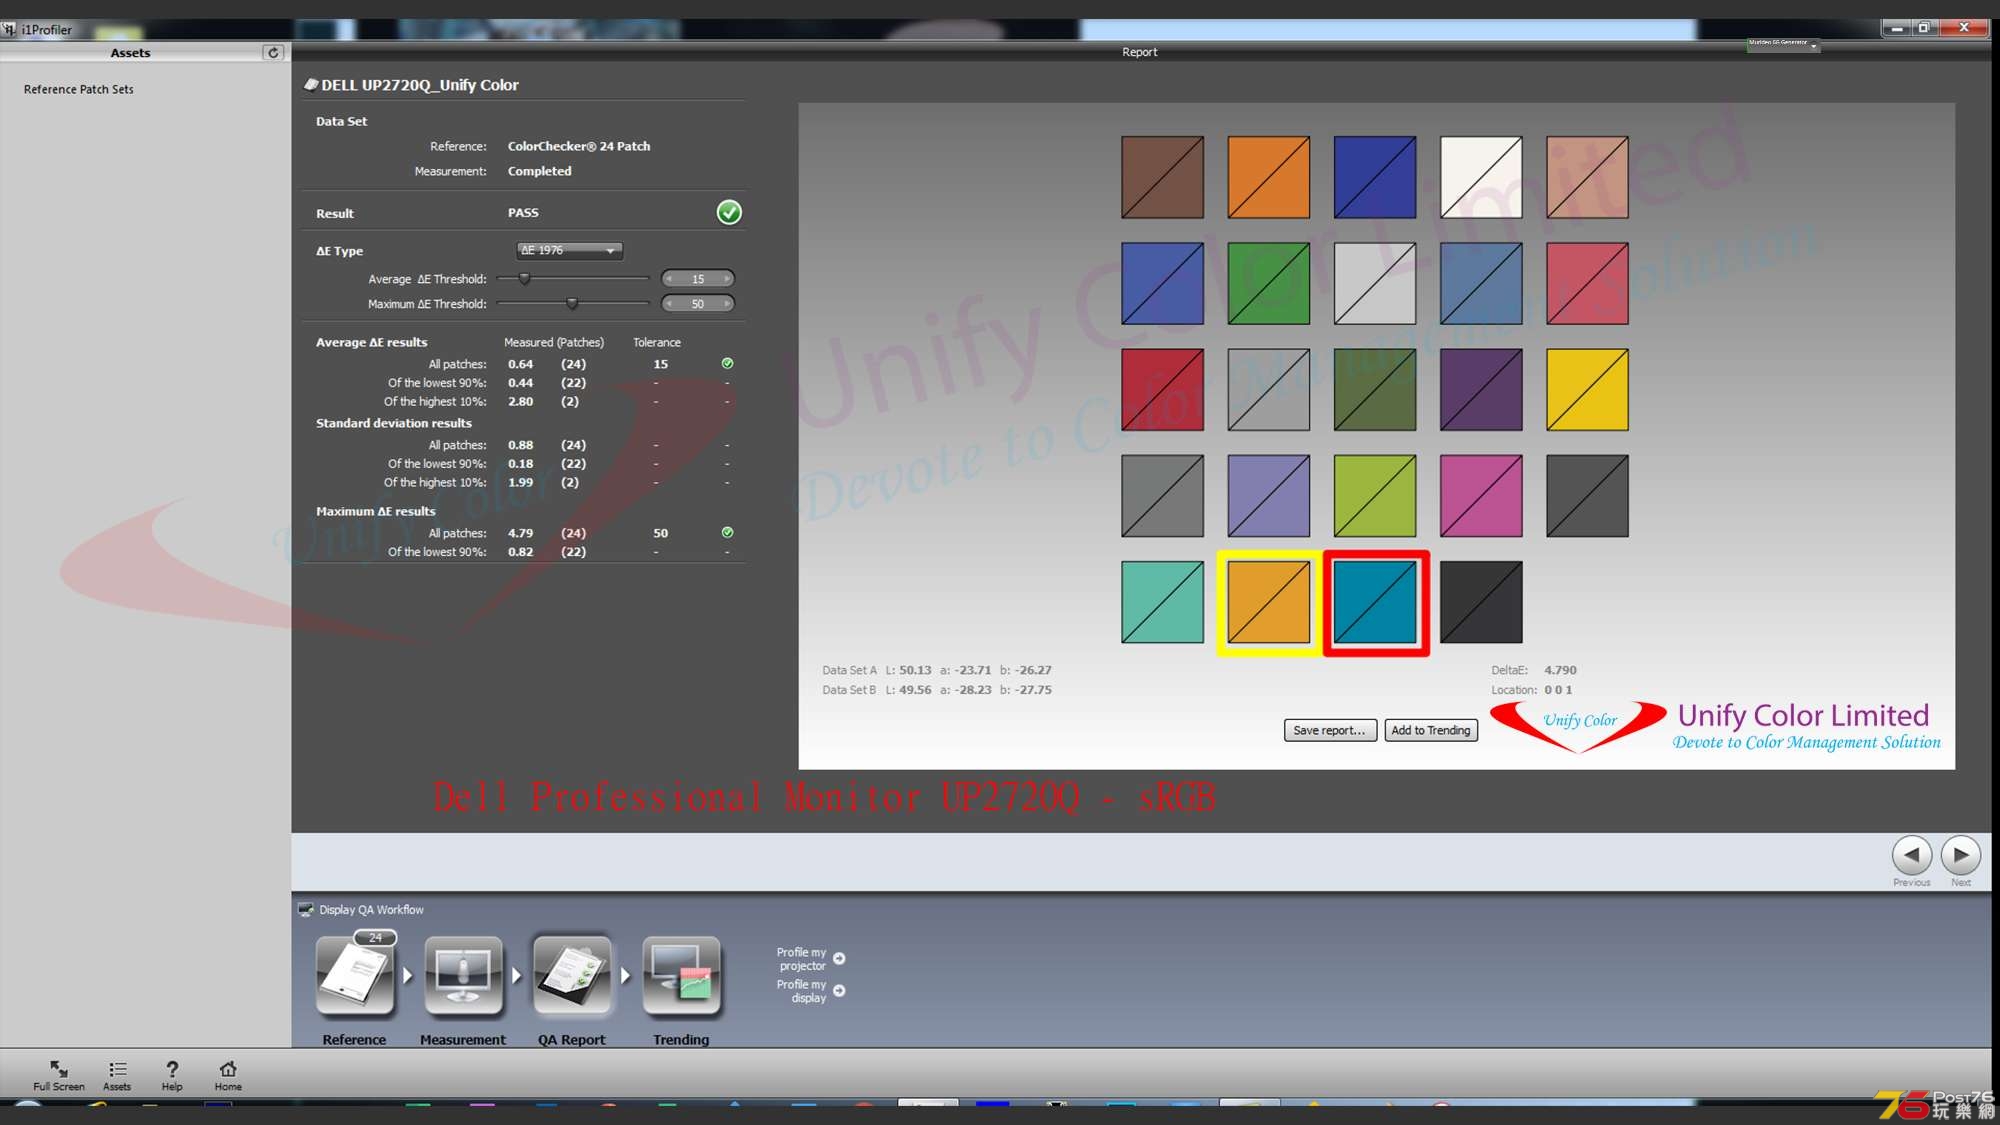Image resolution: width=2000 pixels, height=1125 pixels.
Task: Click the Report header tab
Action: [1139, 52]
